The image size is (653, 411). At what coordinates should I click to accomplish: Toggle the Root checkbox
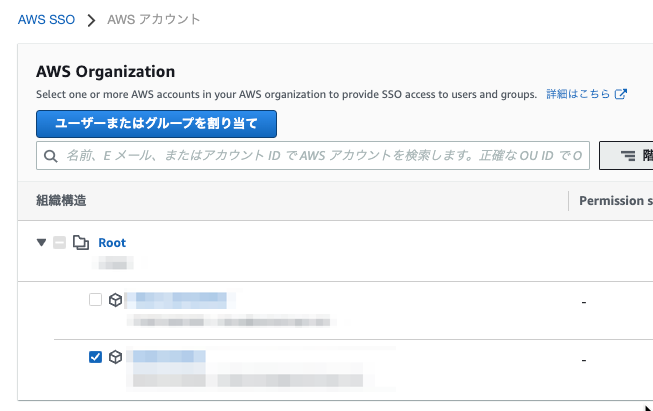[x=60, y=242]
